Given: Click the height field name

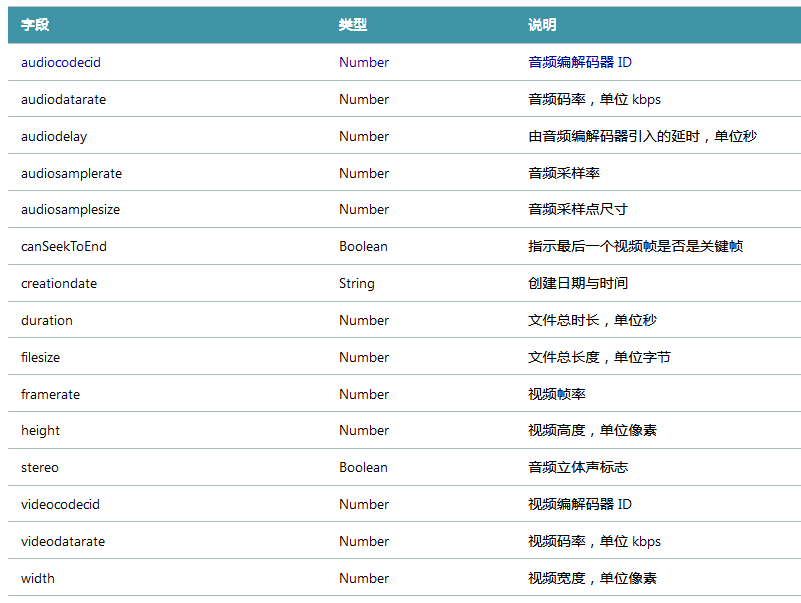Looking at the screenshot, I should 40,430.
